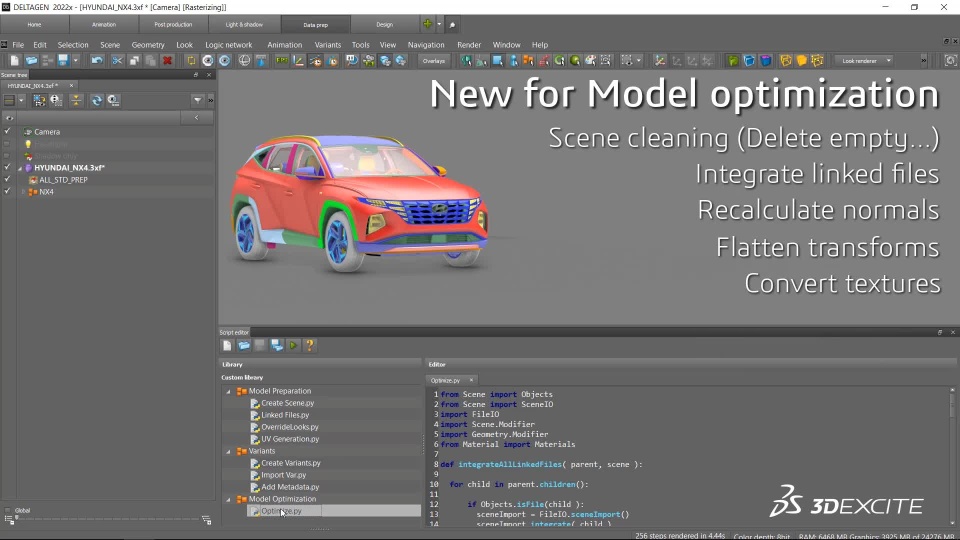Click the filter funnel icon in Scene tree
The image size is (960, 540).
[197, 100]
